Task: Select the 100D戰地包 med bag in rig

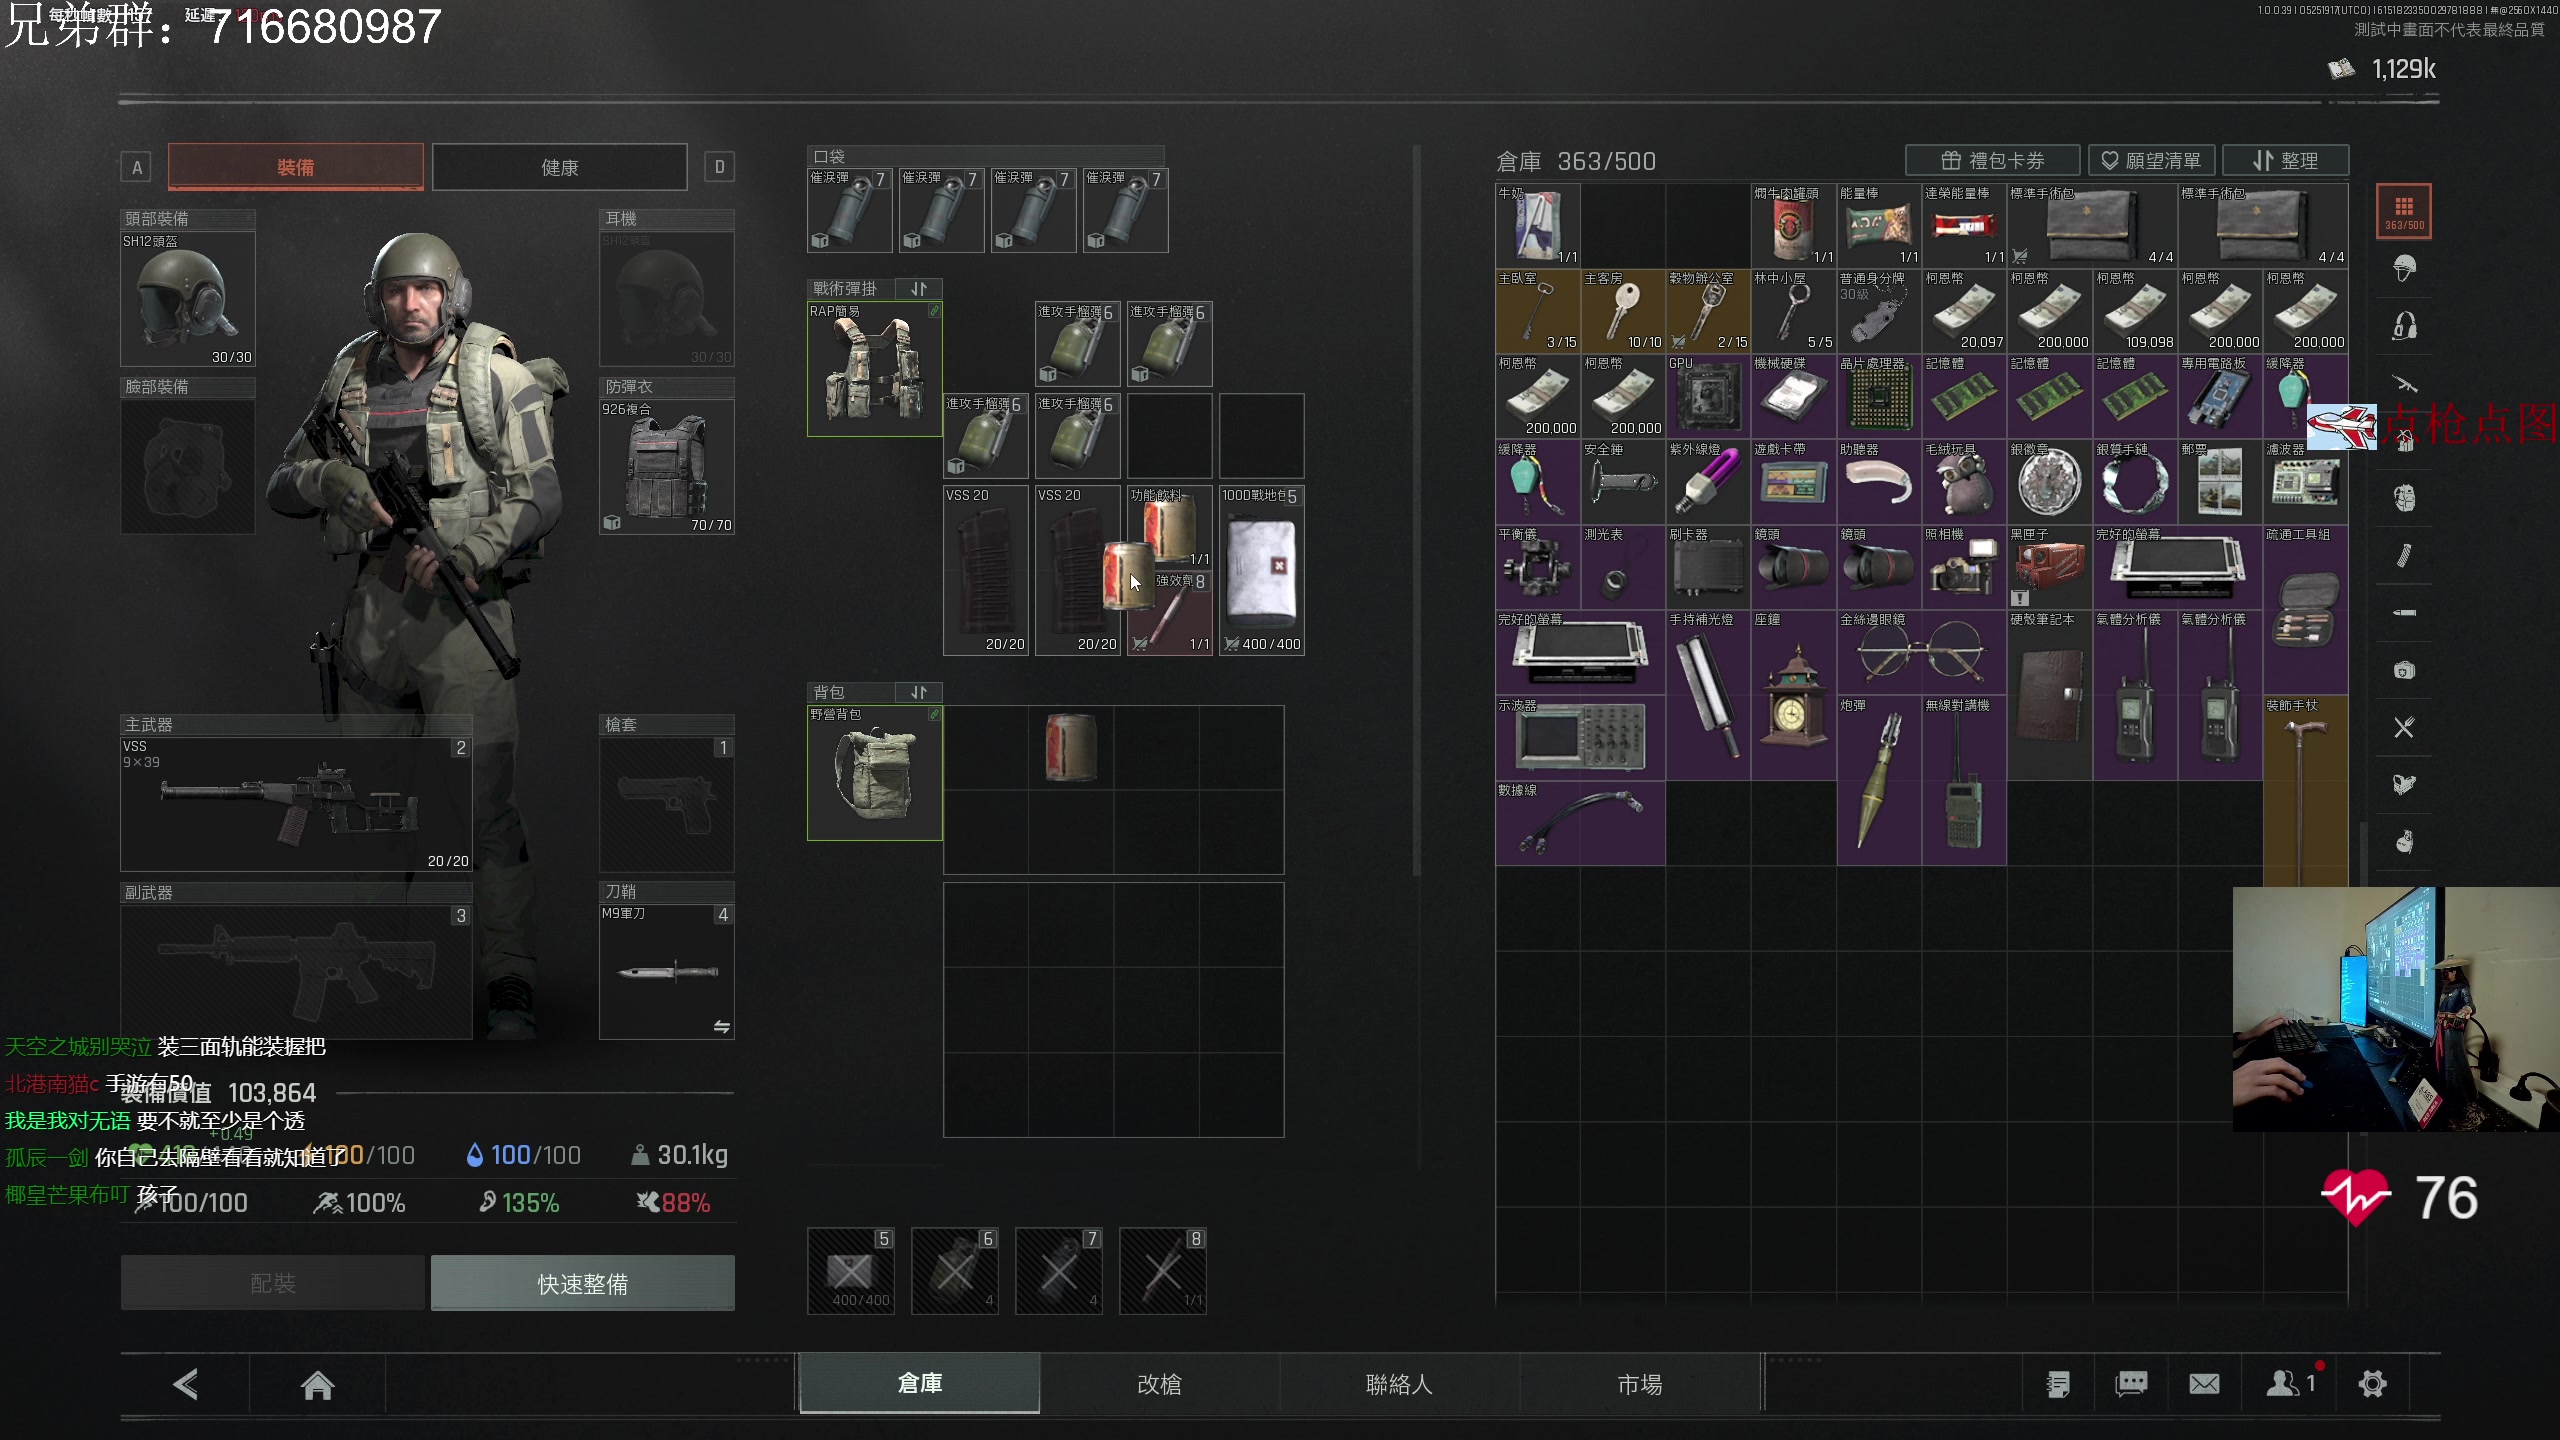Action: pos(1262,570)
